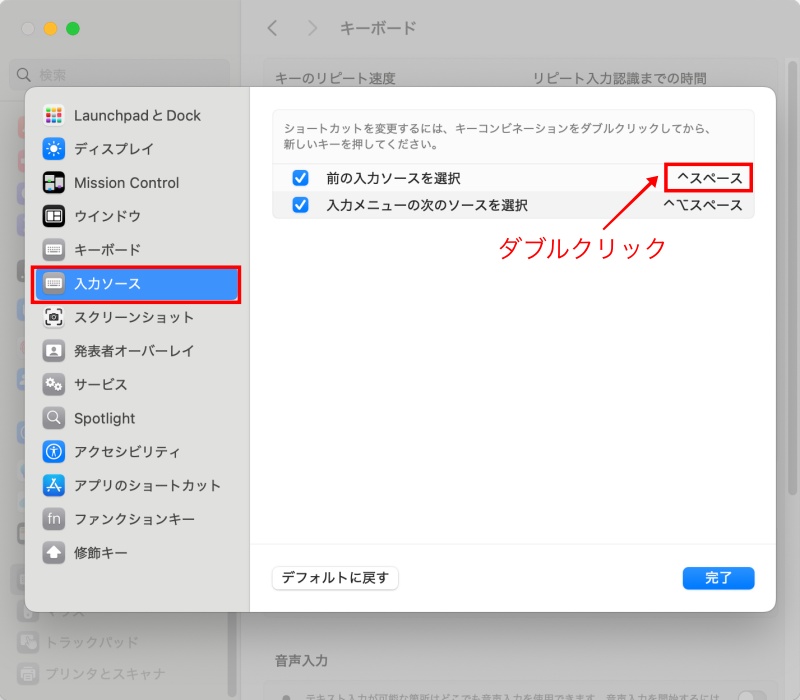Image resolution: width=800 pixels, height=700 pixels.
Task: Open the Spotlight magnifier icon
Action: click(x=54, y=418)
